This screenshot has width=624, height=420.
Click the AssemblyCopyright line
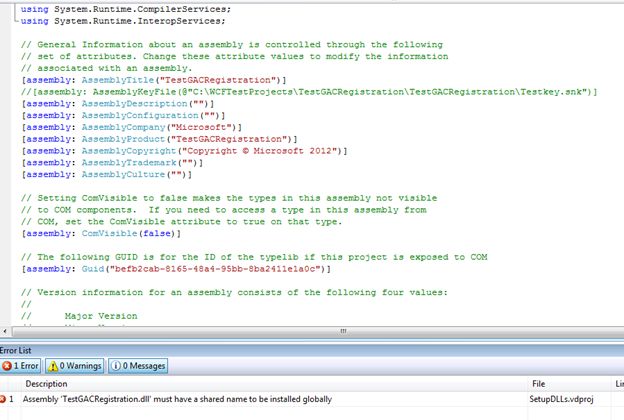(x=184, y=151)
